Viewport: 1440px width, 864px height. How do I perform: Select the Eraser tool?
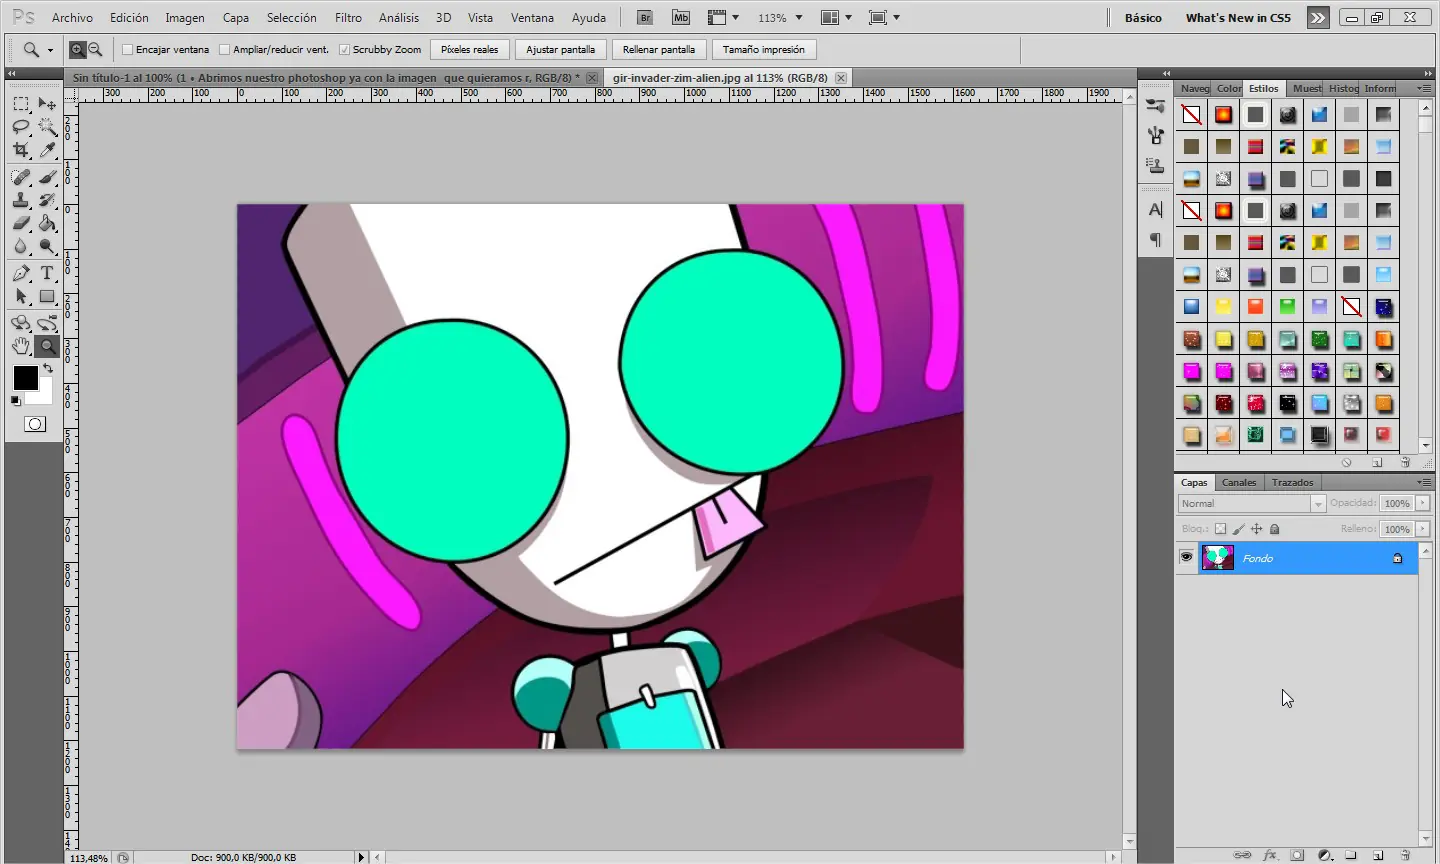[21, 223]
